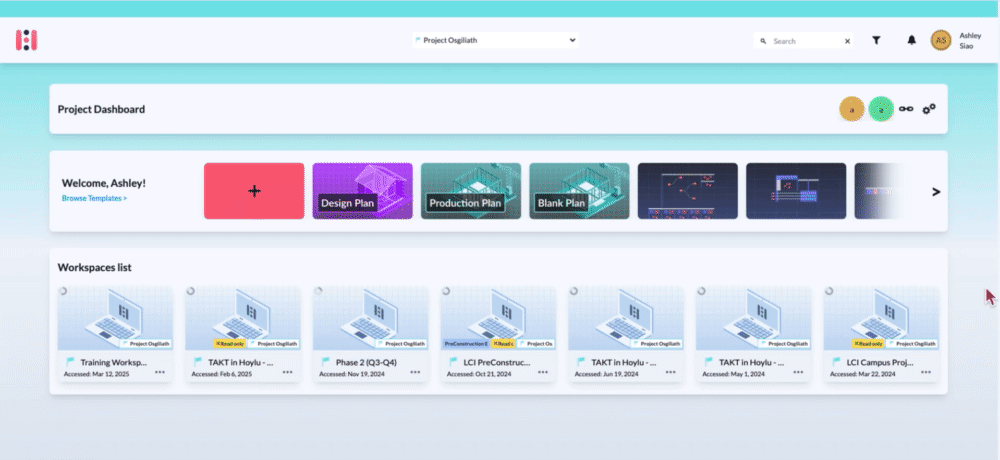
Task: Click the Hoylu logo in the header
Action: pos(26,40)
